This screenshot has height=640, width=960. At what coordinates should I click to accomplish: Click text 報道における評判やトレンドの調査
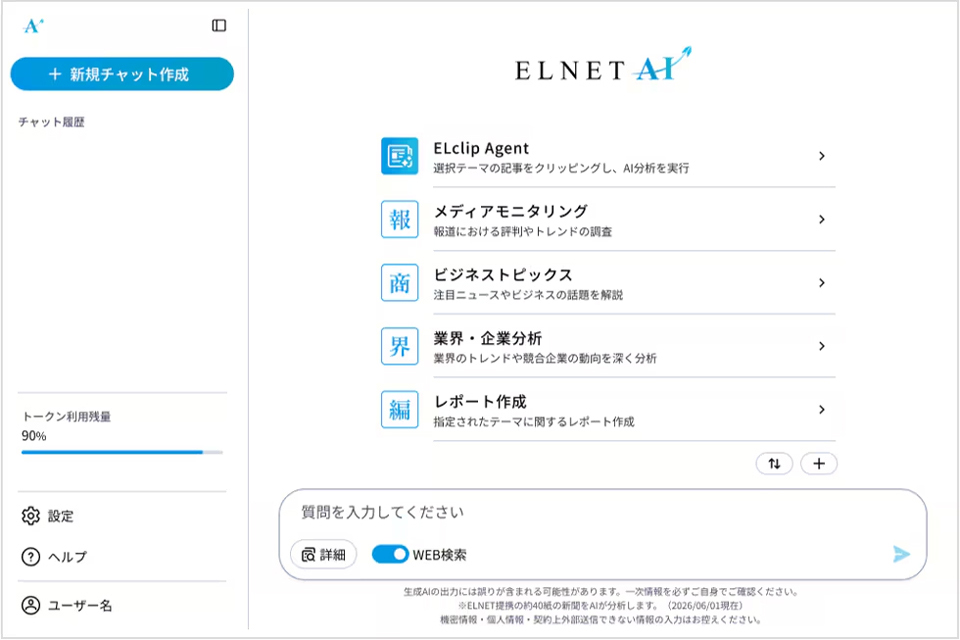523,232
